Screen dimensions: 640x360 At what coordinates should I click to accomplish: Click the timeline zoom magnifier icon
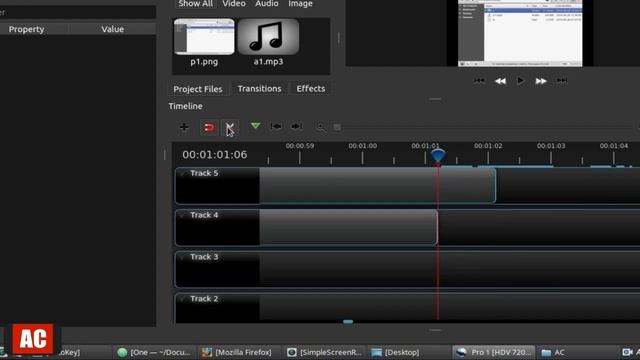(321, 127)
